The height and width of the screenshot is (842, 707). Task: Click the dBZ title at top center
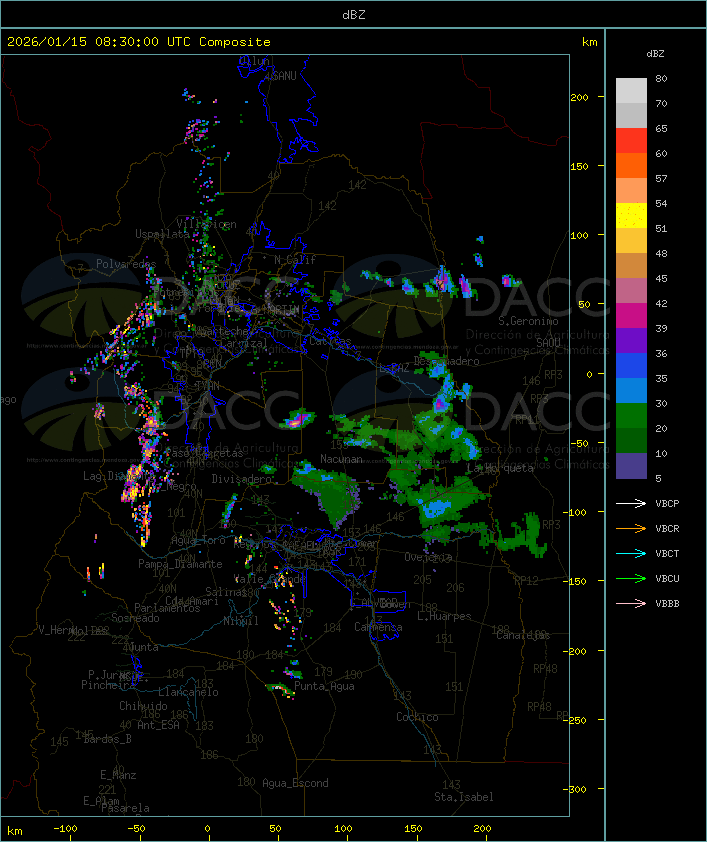click(x=354, y=15)
